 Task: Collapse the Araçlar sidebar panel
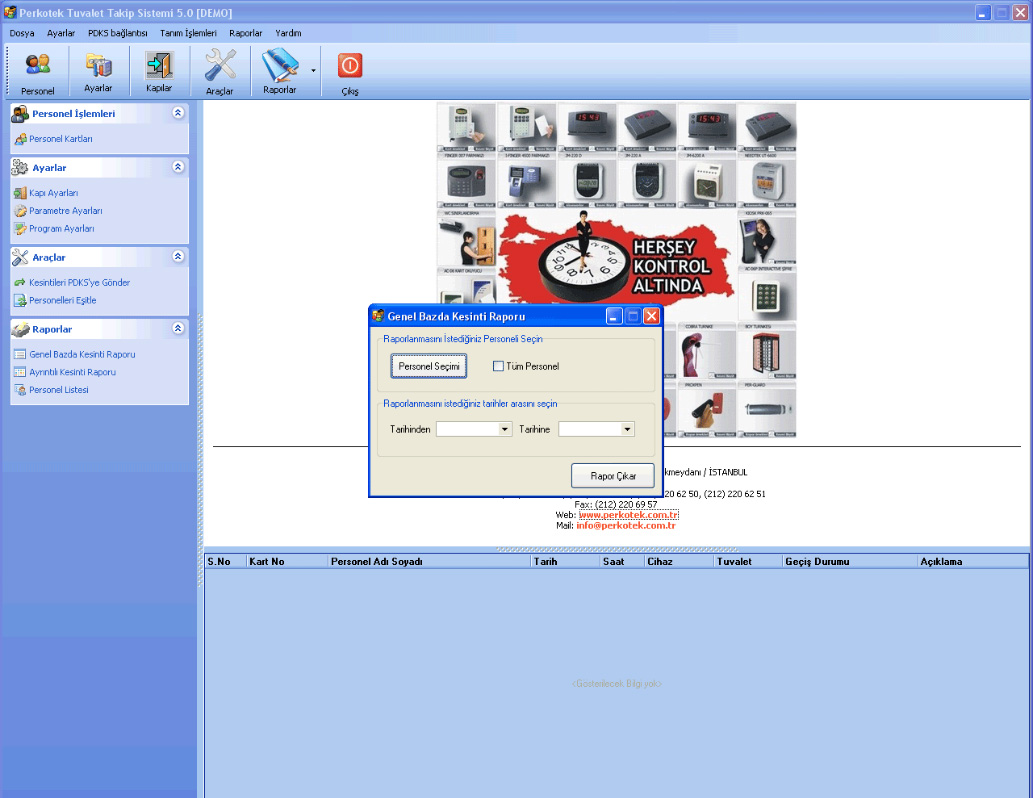pos(178,257)
